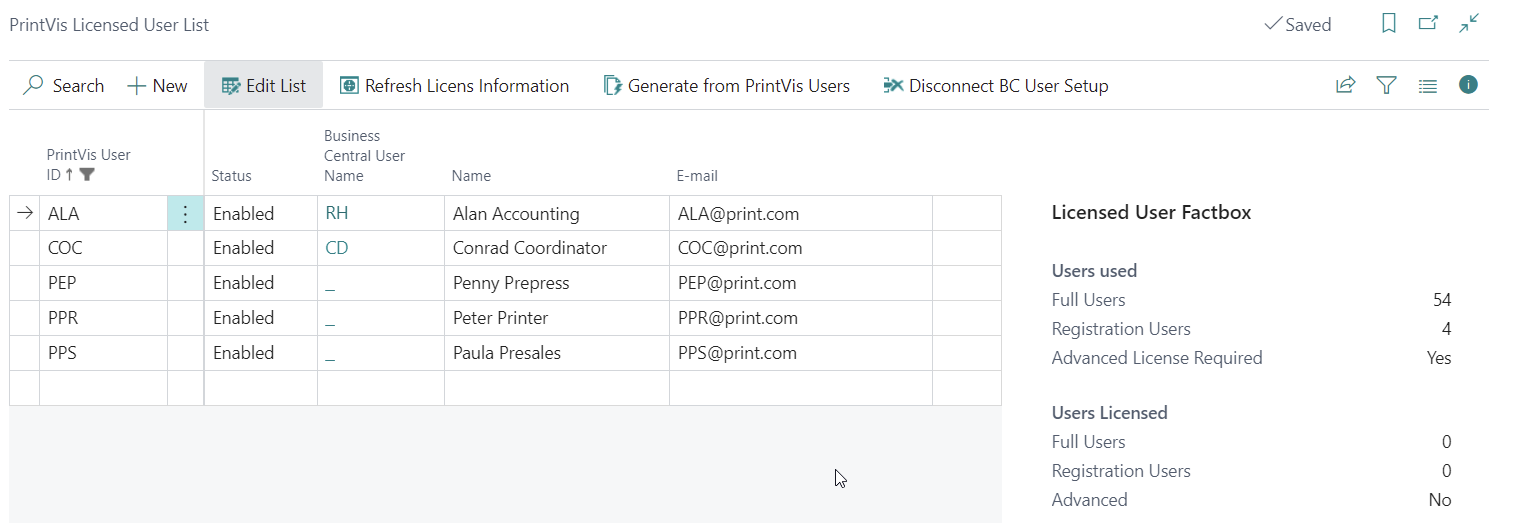The width and height of the screenshot is (1515, 523).
Task: Click Penny Prepress name cell
Action: pyautogui.click(x=557, y=283)
